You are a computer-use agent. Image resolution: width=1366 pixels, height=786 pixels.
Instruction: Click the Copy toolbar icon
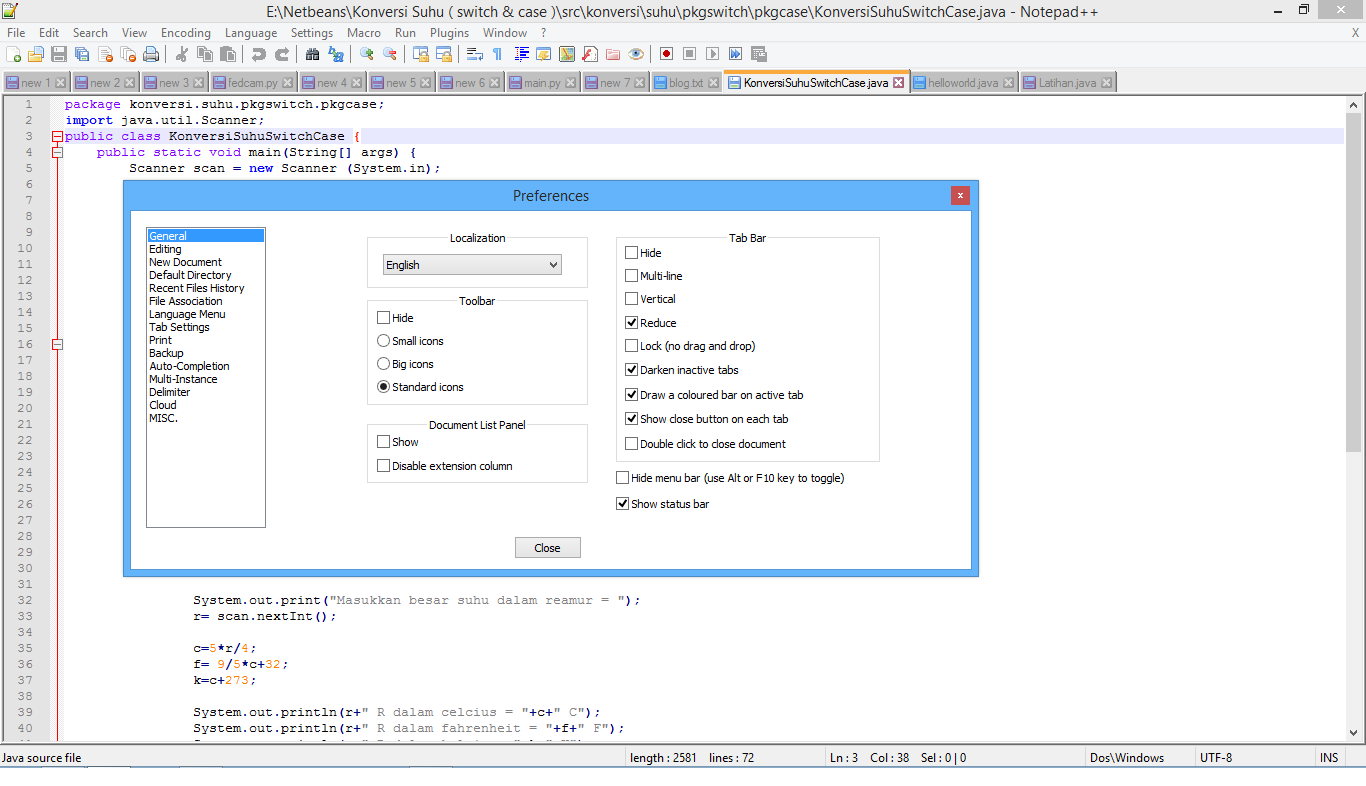pos(204,54)
